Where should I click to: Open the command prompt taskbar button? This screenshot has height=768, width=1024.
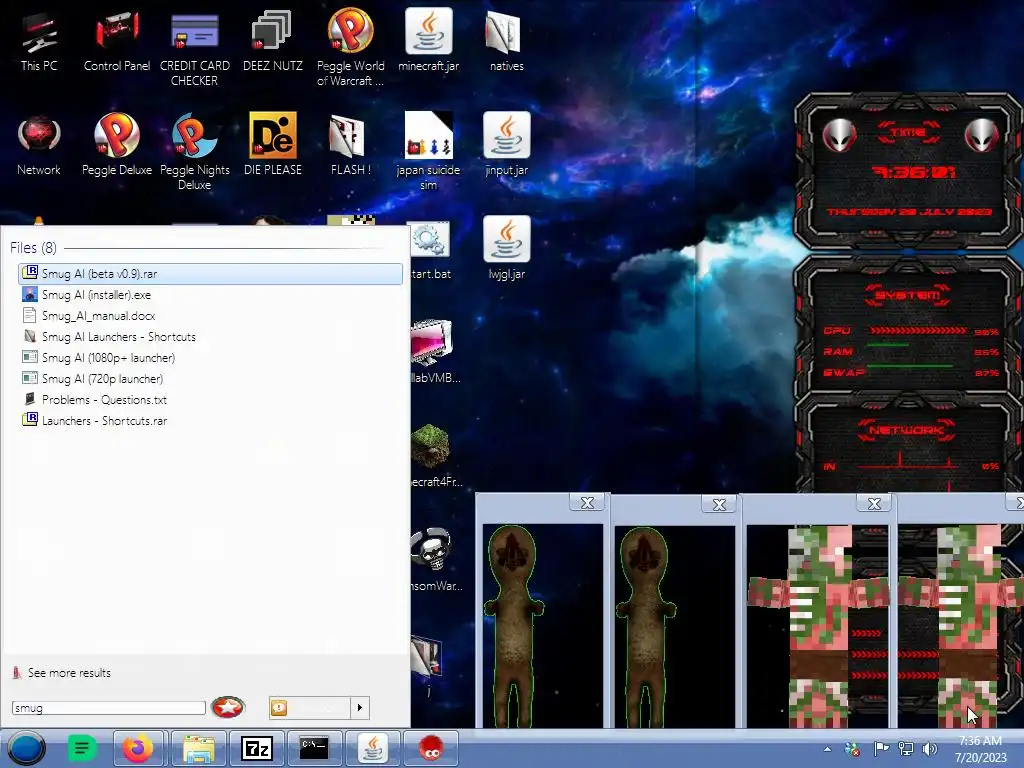[x=313, y=748]
